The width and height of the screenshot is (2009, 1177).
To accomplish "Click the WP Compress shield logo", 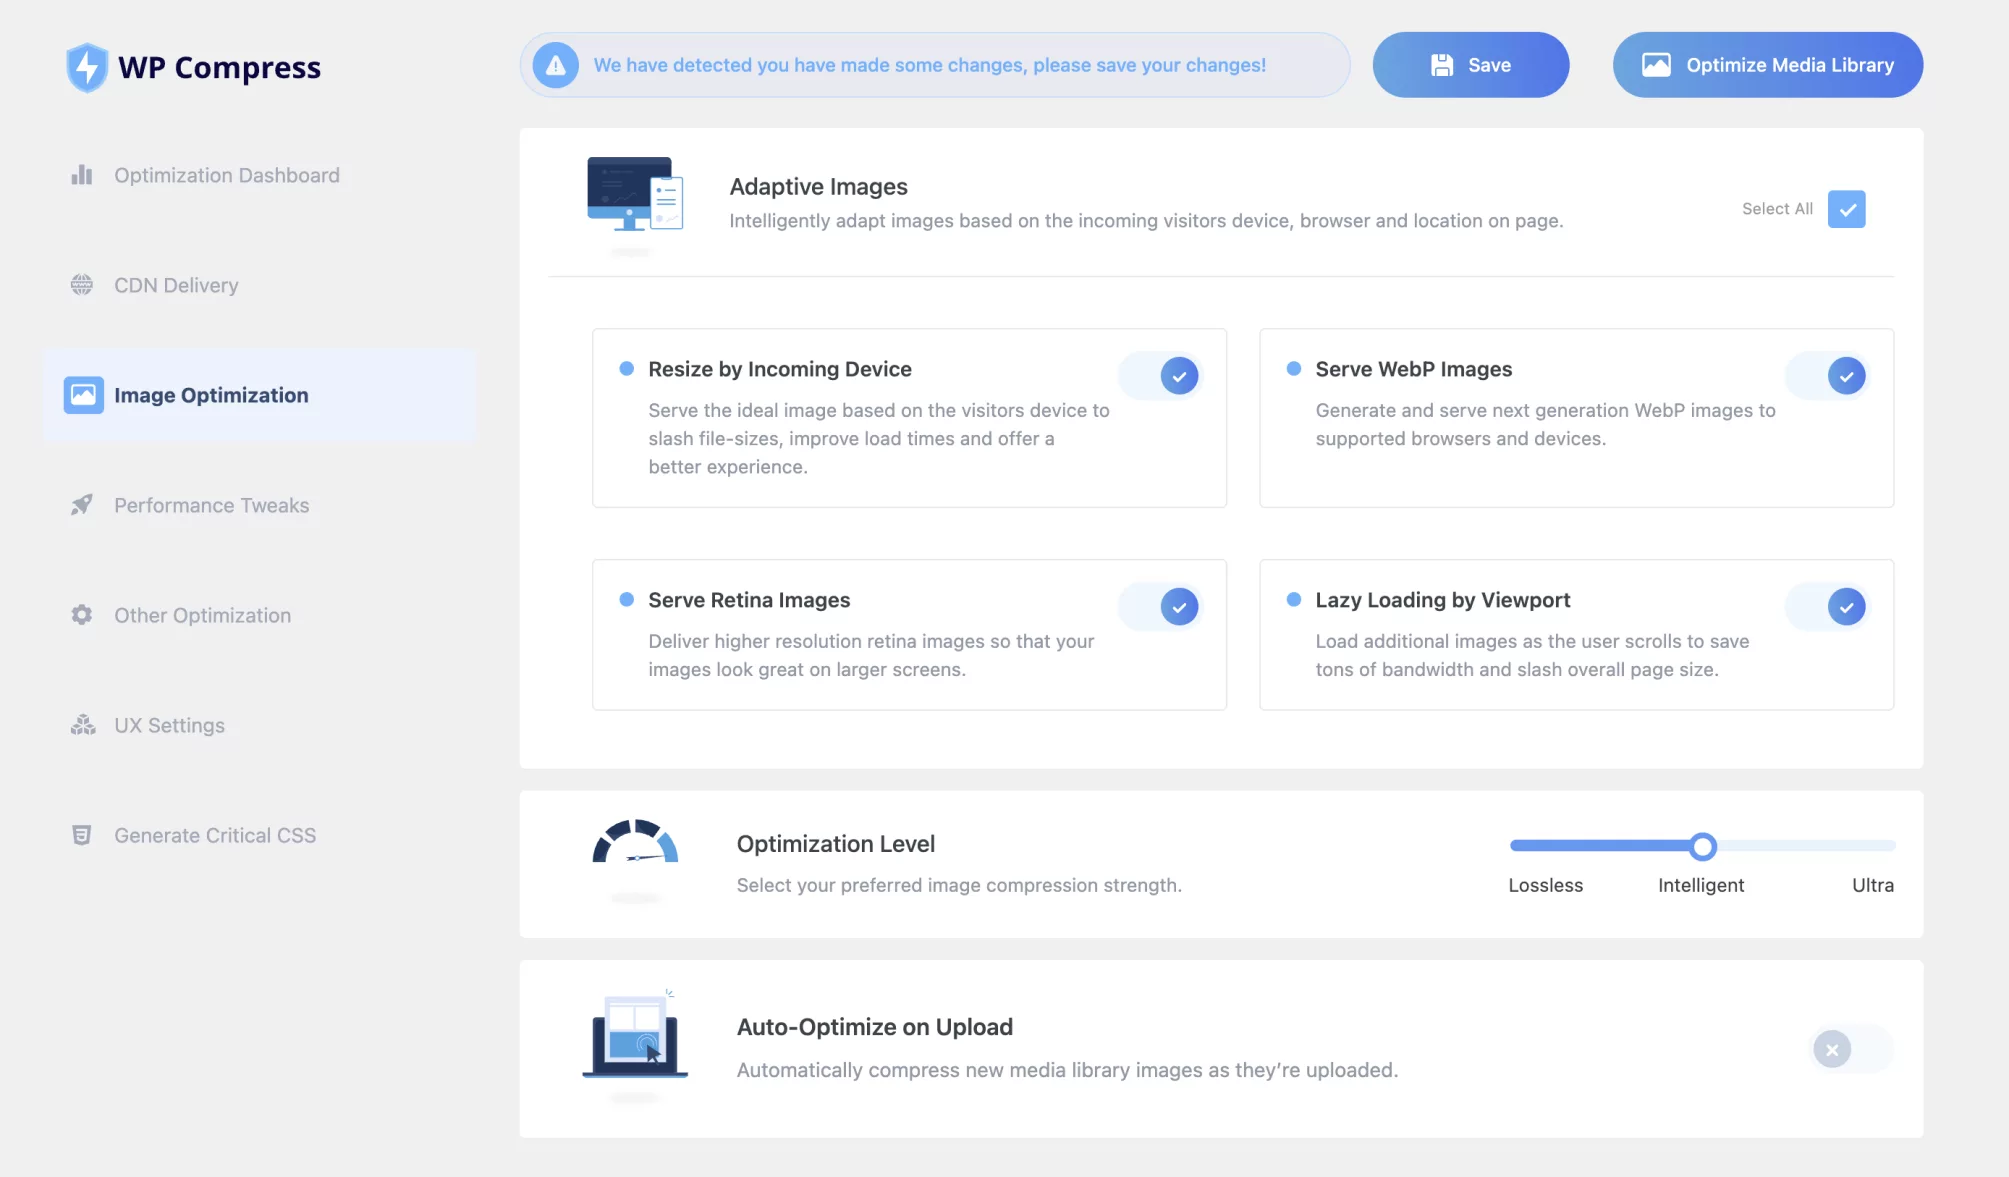I will click(x=87, y=67).
